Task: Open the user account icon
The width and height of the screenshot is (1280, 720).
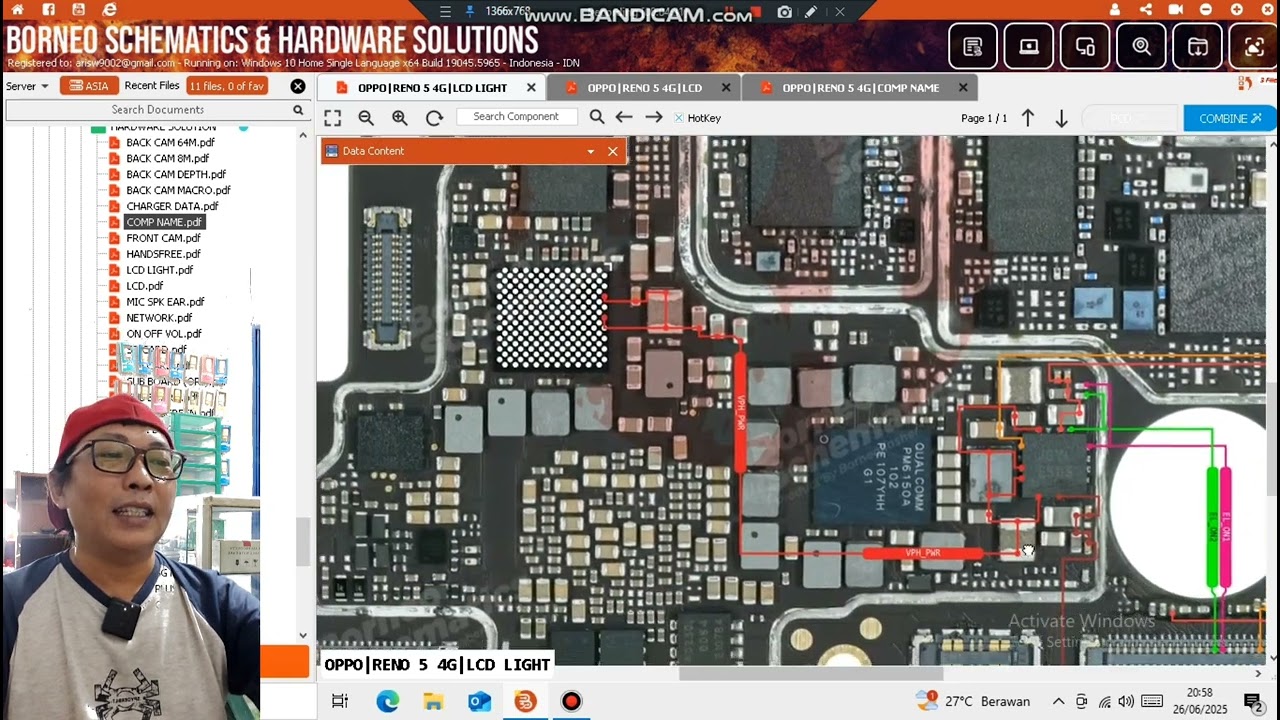Action: click(1115, 10)
